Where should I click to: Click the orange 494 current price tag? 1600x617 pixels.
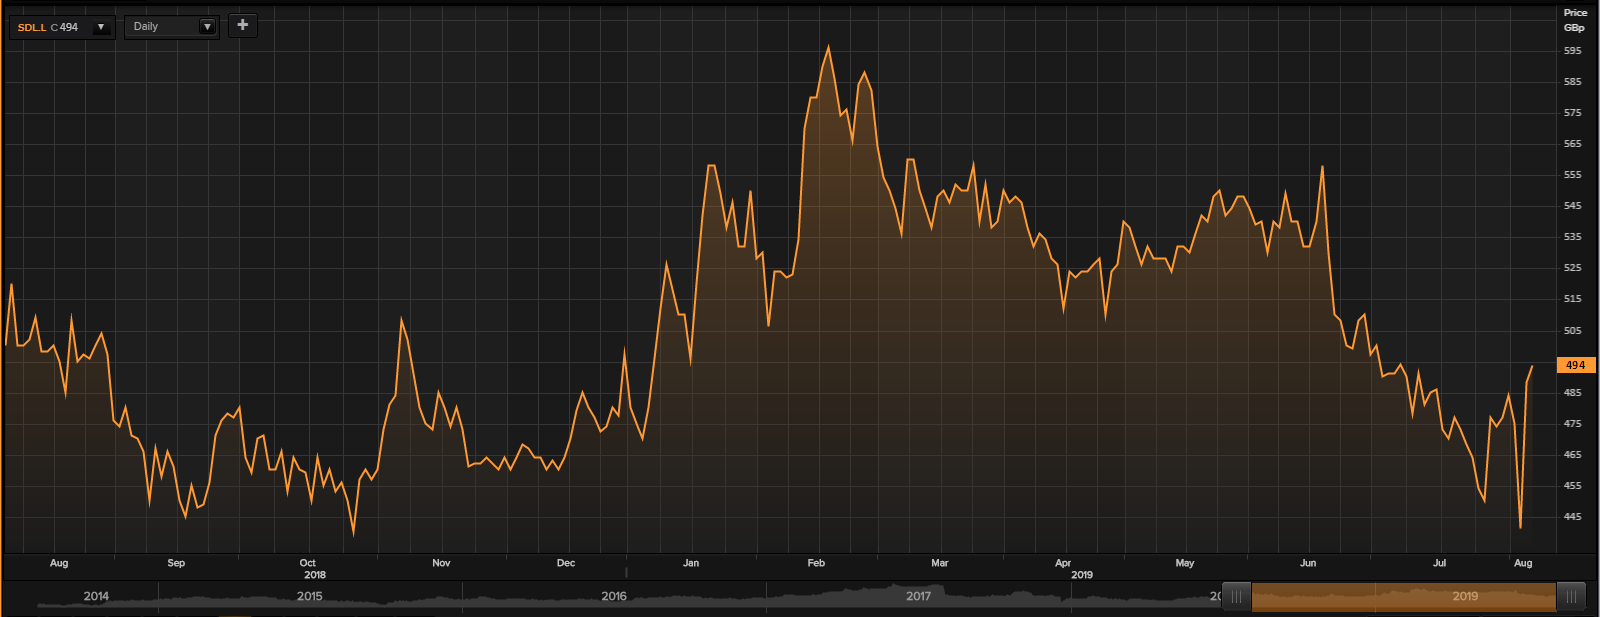click(x=1576, y=365)
